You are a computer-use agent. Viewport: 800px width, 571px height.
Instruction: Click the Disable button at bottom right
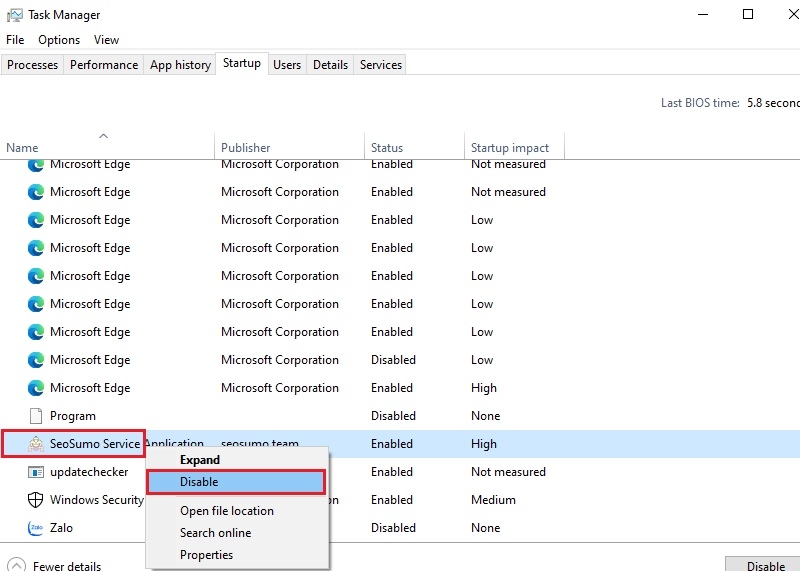click(x=763, y=564)
